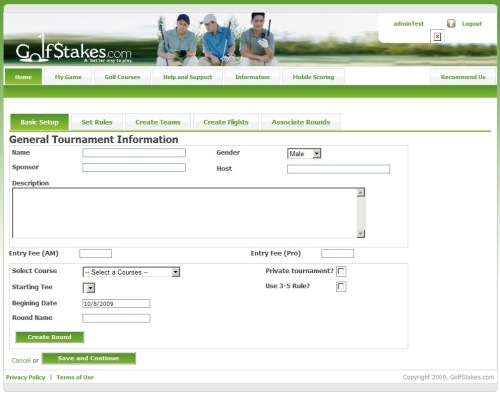Screen dimensions: 500x398
Task: Open the adminTest user link
Action: click(x=409, y=24)
